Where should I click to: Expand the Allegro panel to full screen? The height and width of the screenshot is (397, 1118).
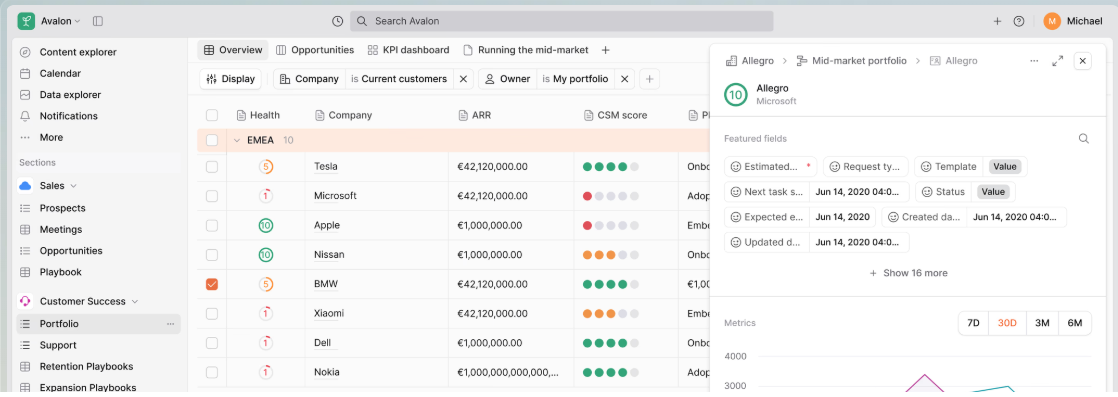click(1058, 61)
